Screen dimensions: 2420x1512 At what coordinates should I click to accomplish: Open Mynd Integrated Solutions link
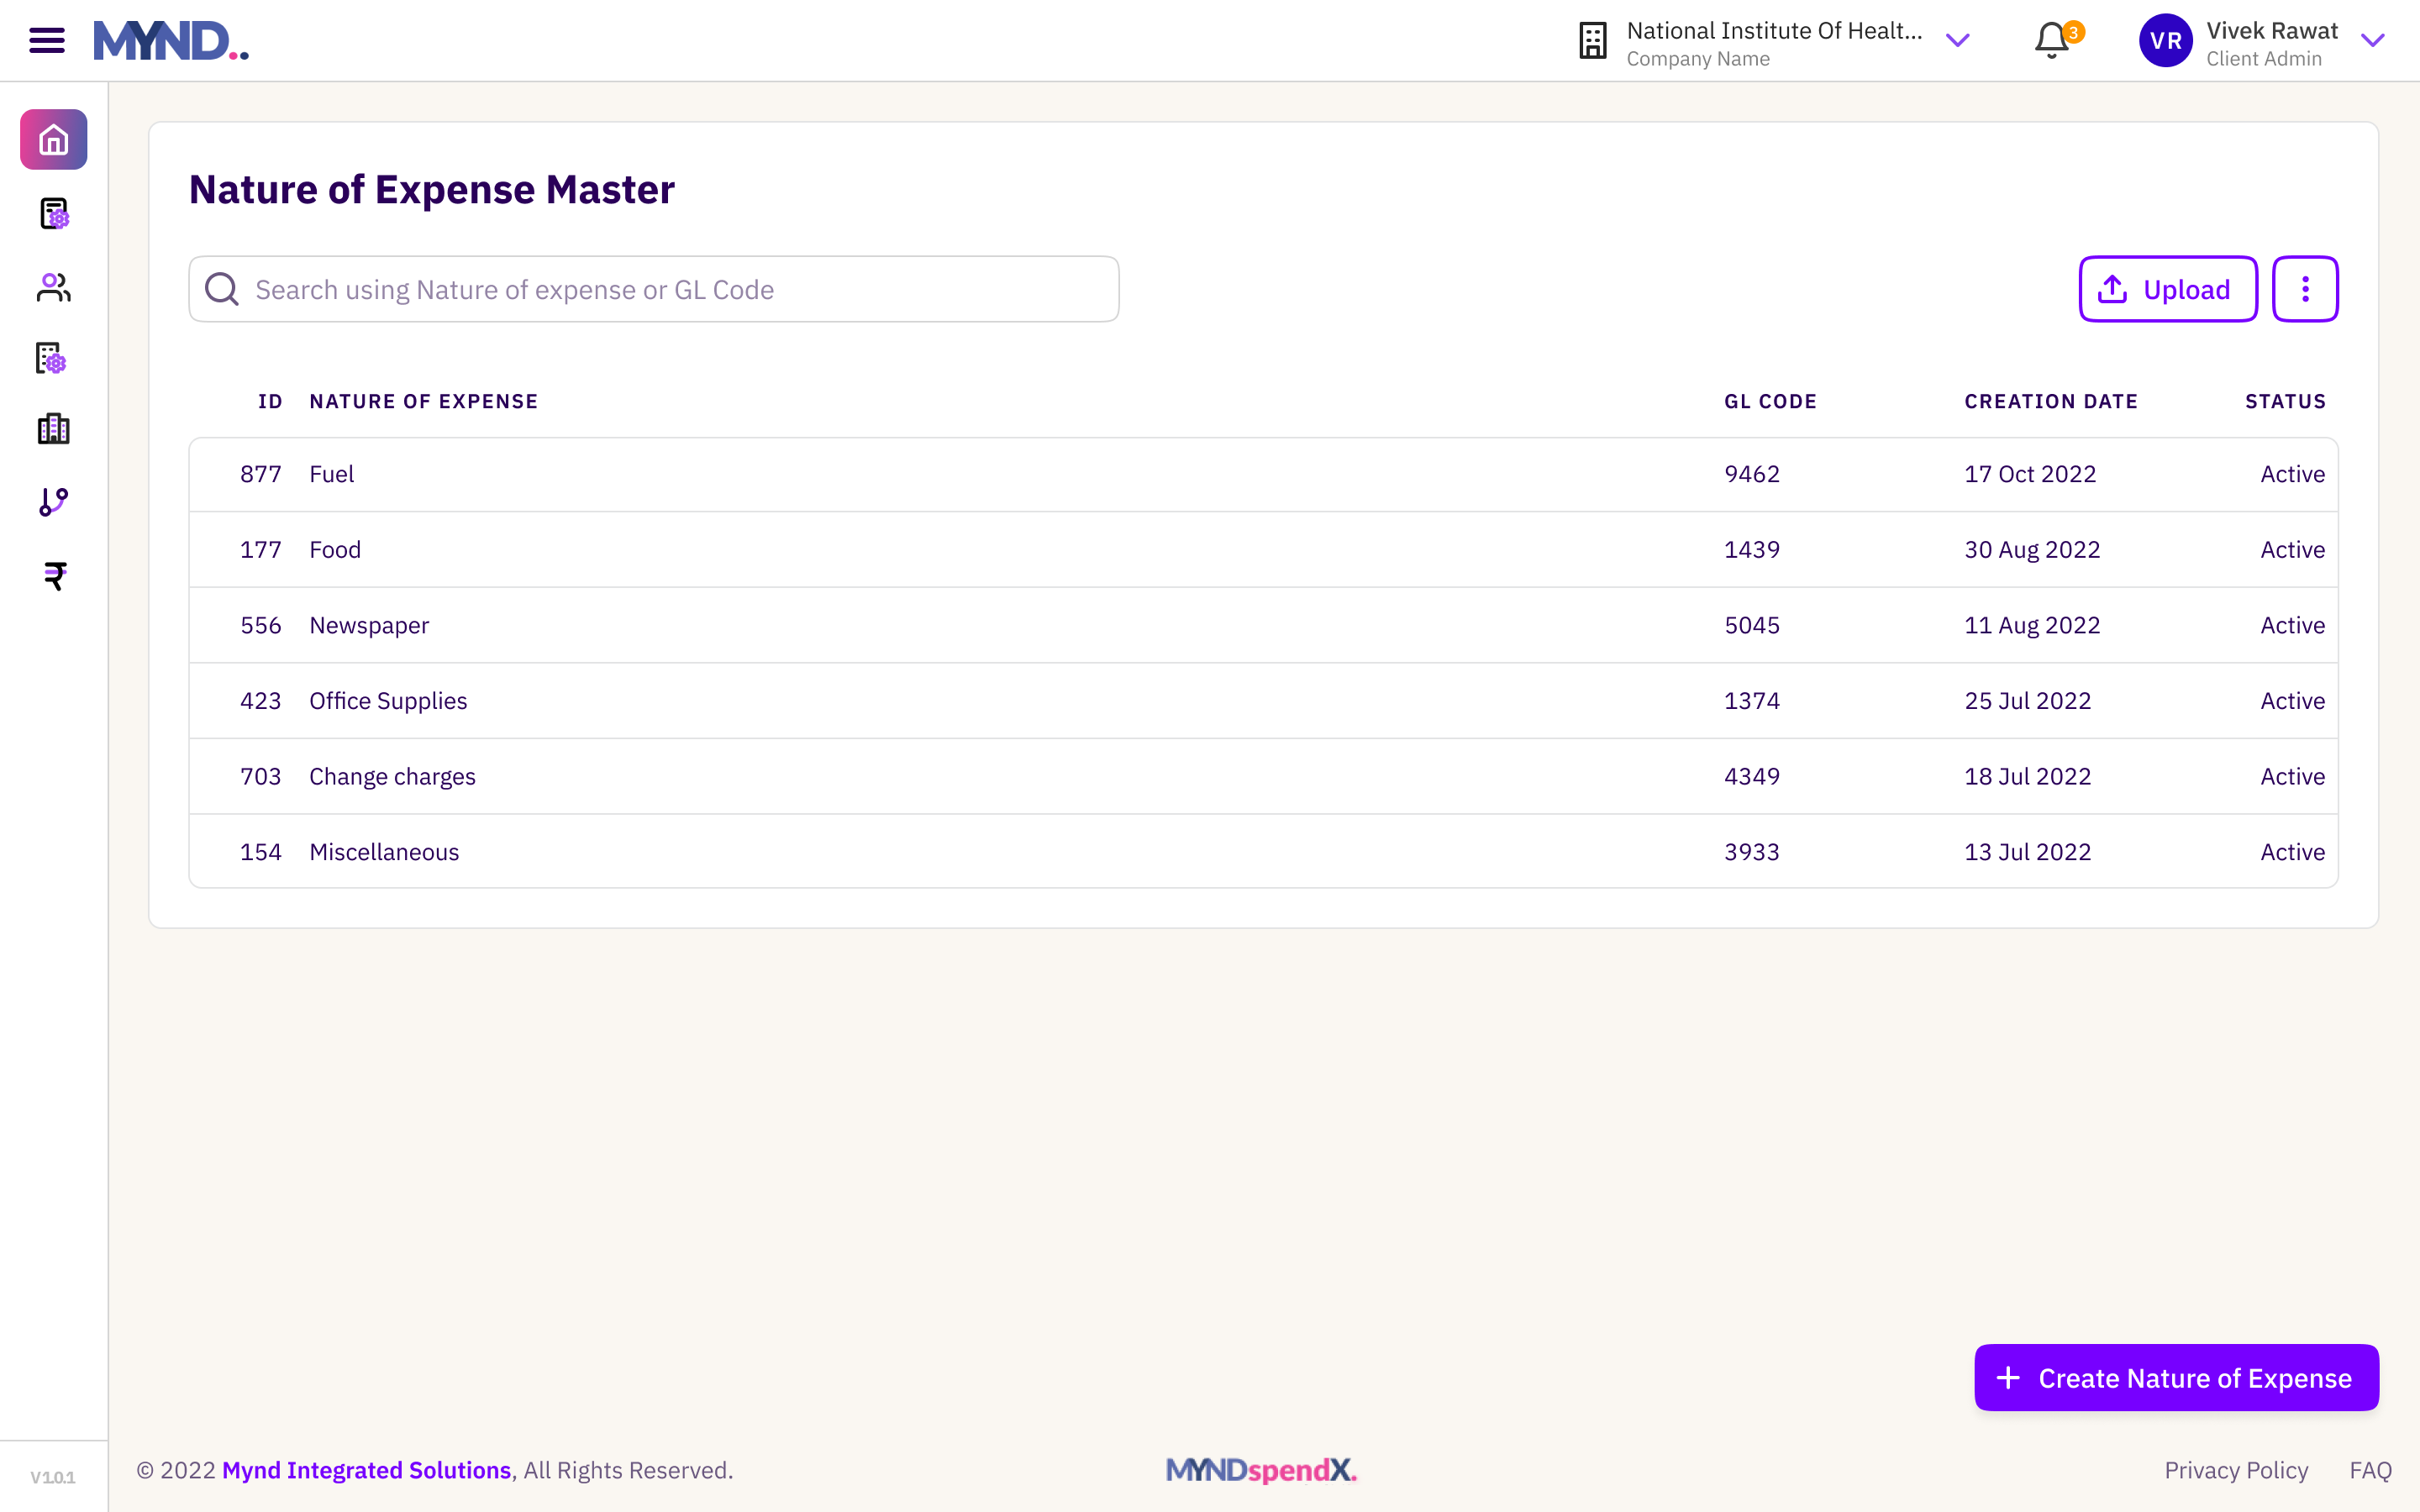pos(366,1470)
